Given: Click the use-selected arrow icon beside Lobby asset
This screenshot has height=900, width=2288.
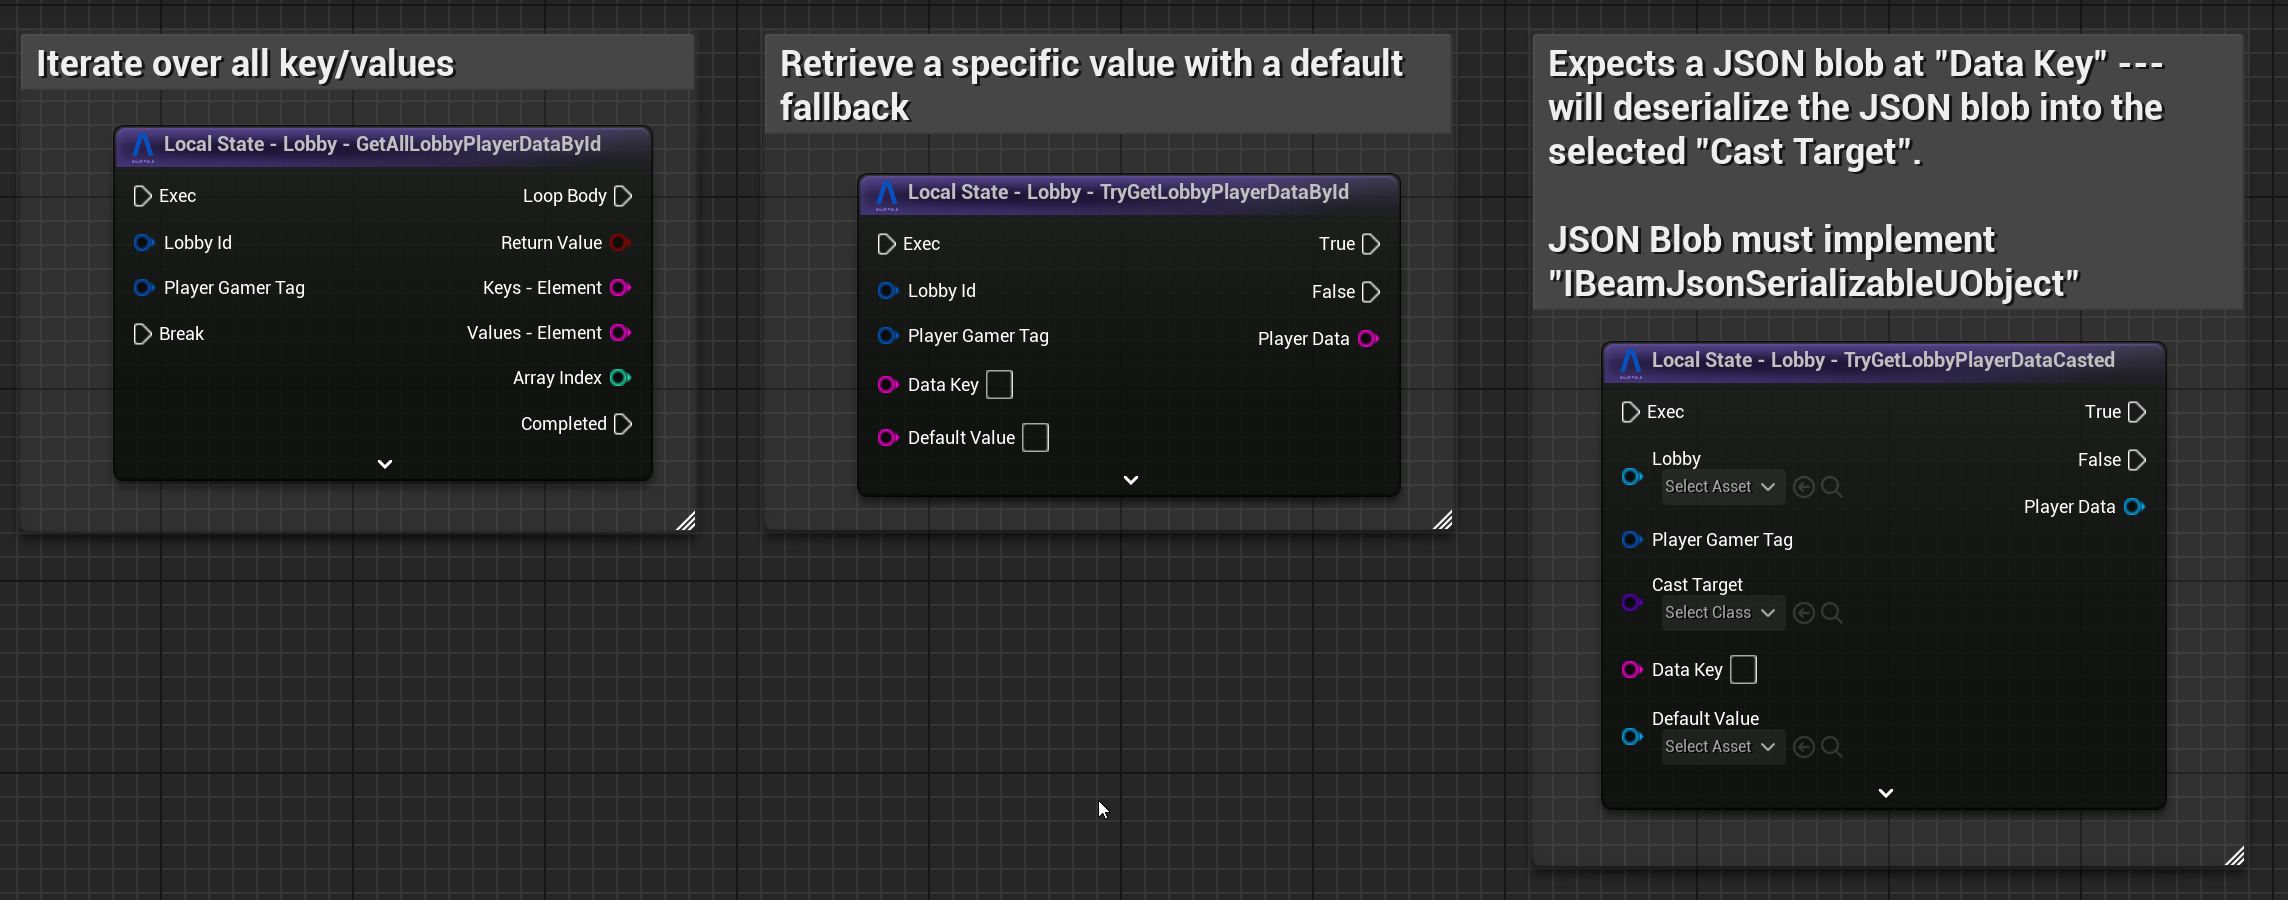Looking at the screenshot, I should [x=1804, y=487].
